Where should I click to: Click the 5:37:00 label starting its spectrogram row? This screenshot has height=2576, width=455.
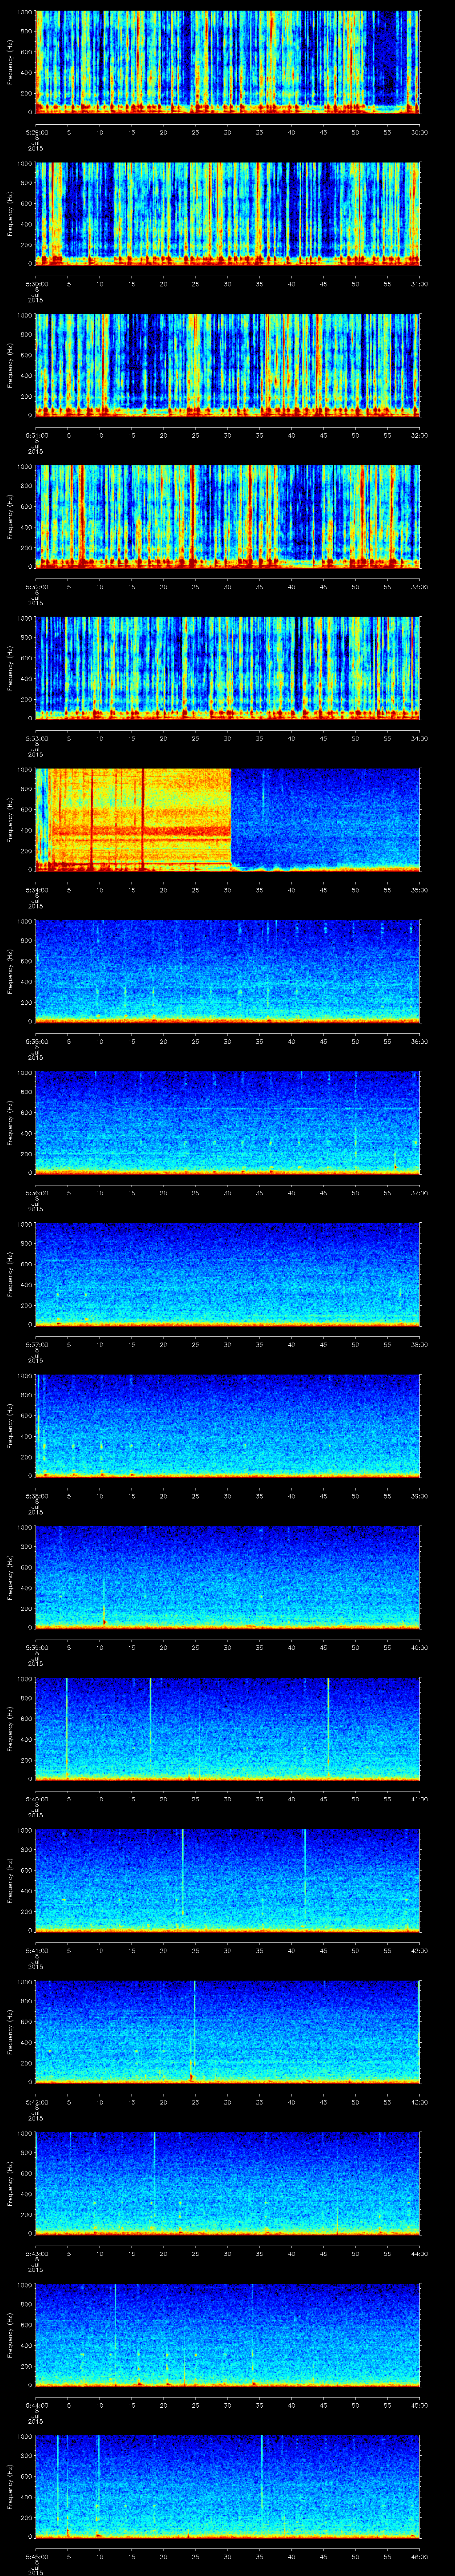pos(36,1344)
